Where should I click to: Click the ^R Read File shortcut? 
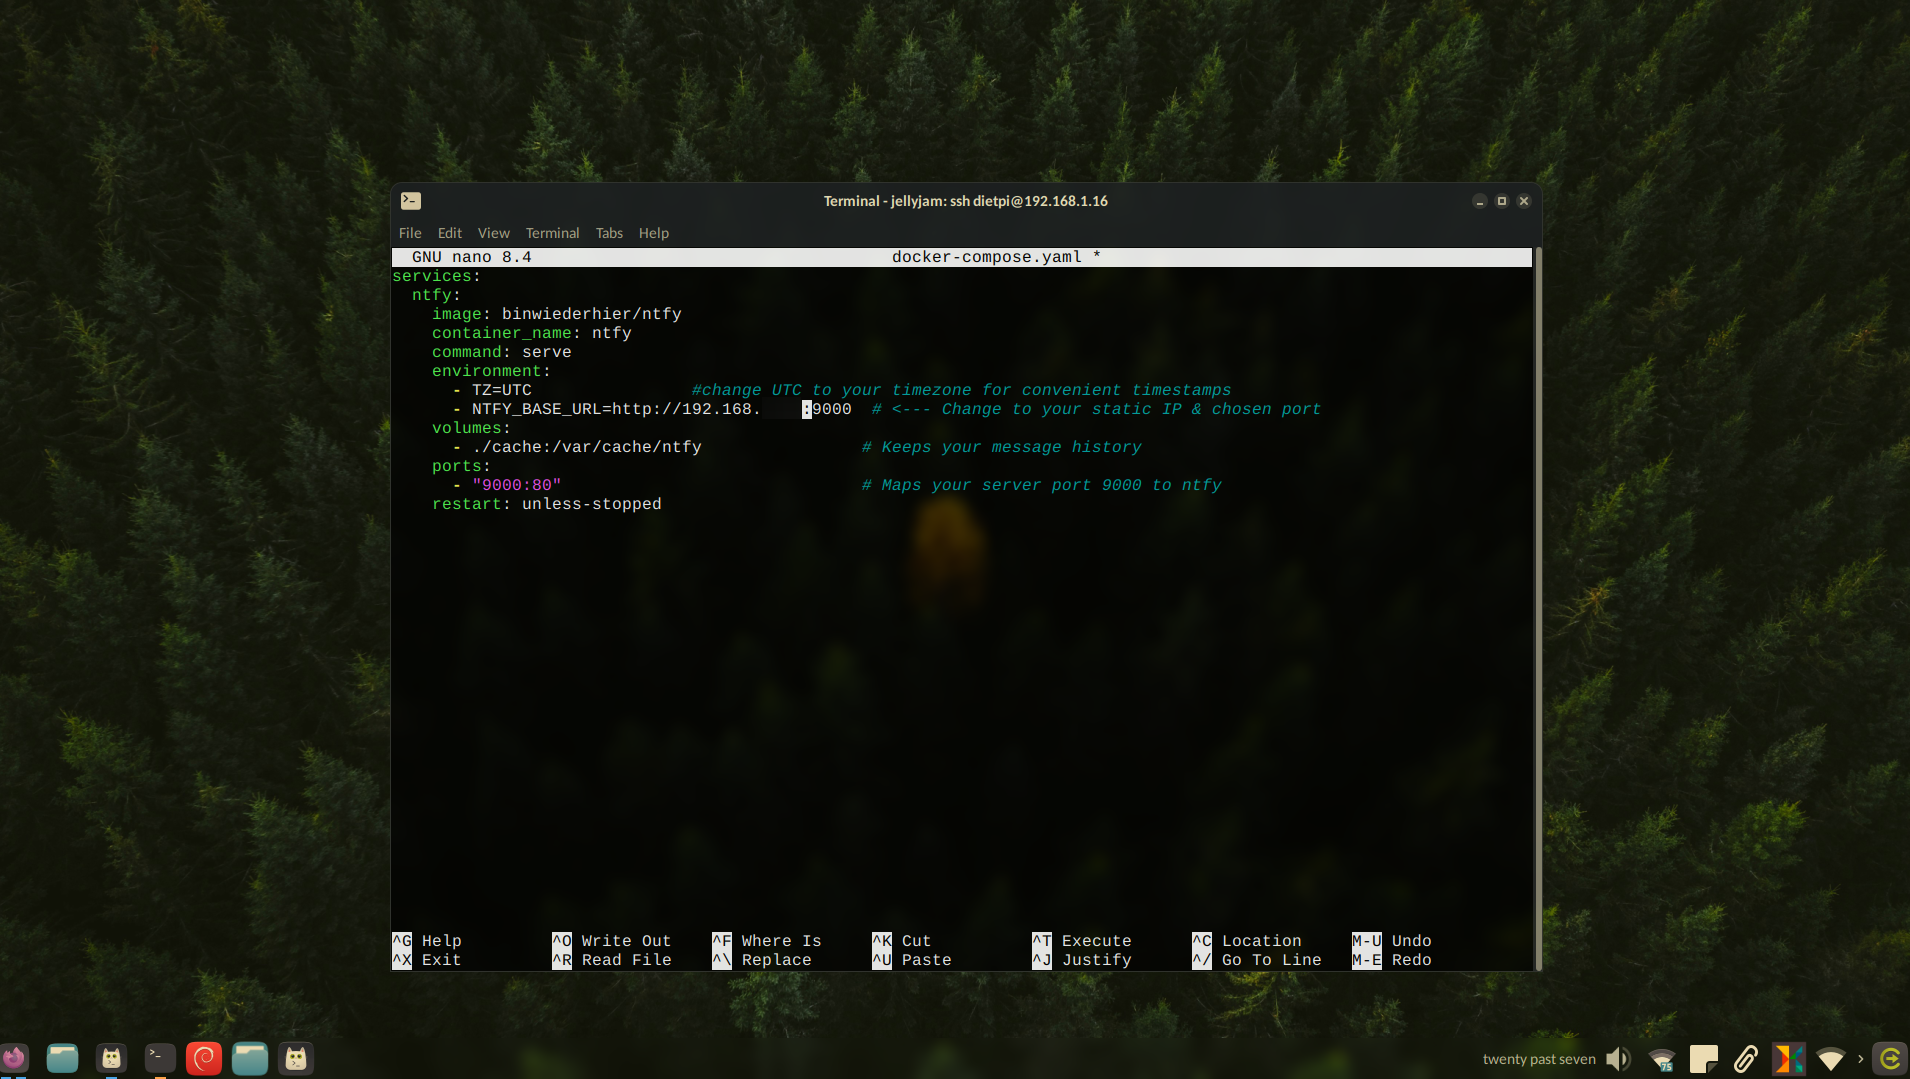pos(612,961)
